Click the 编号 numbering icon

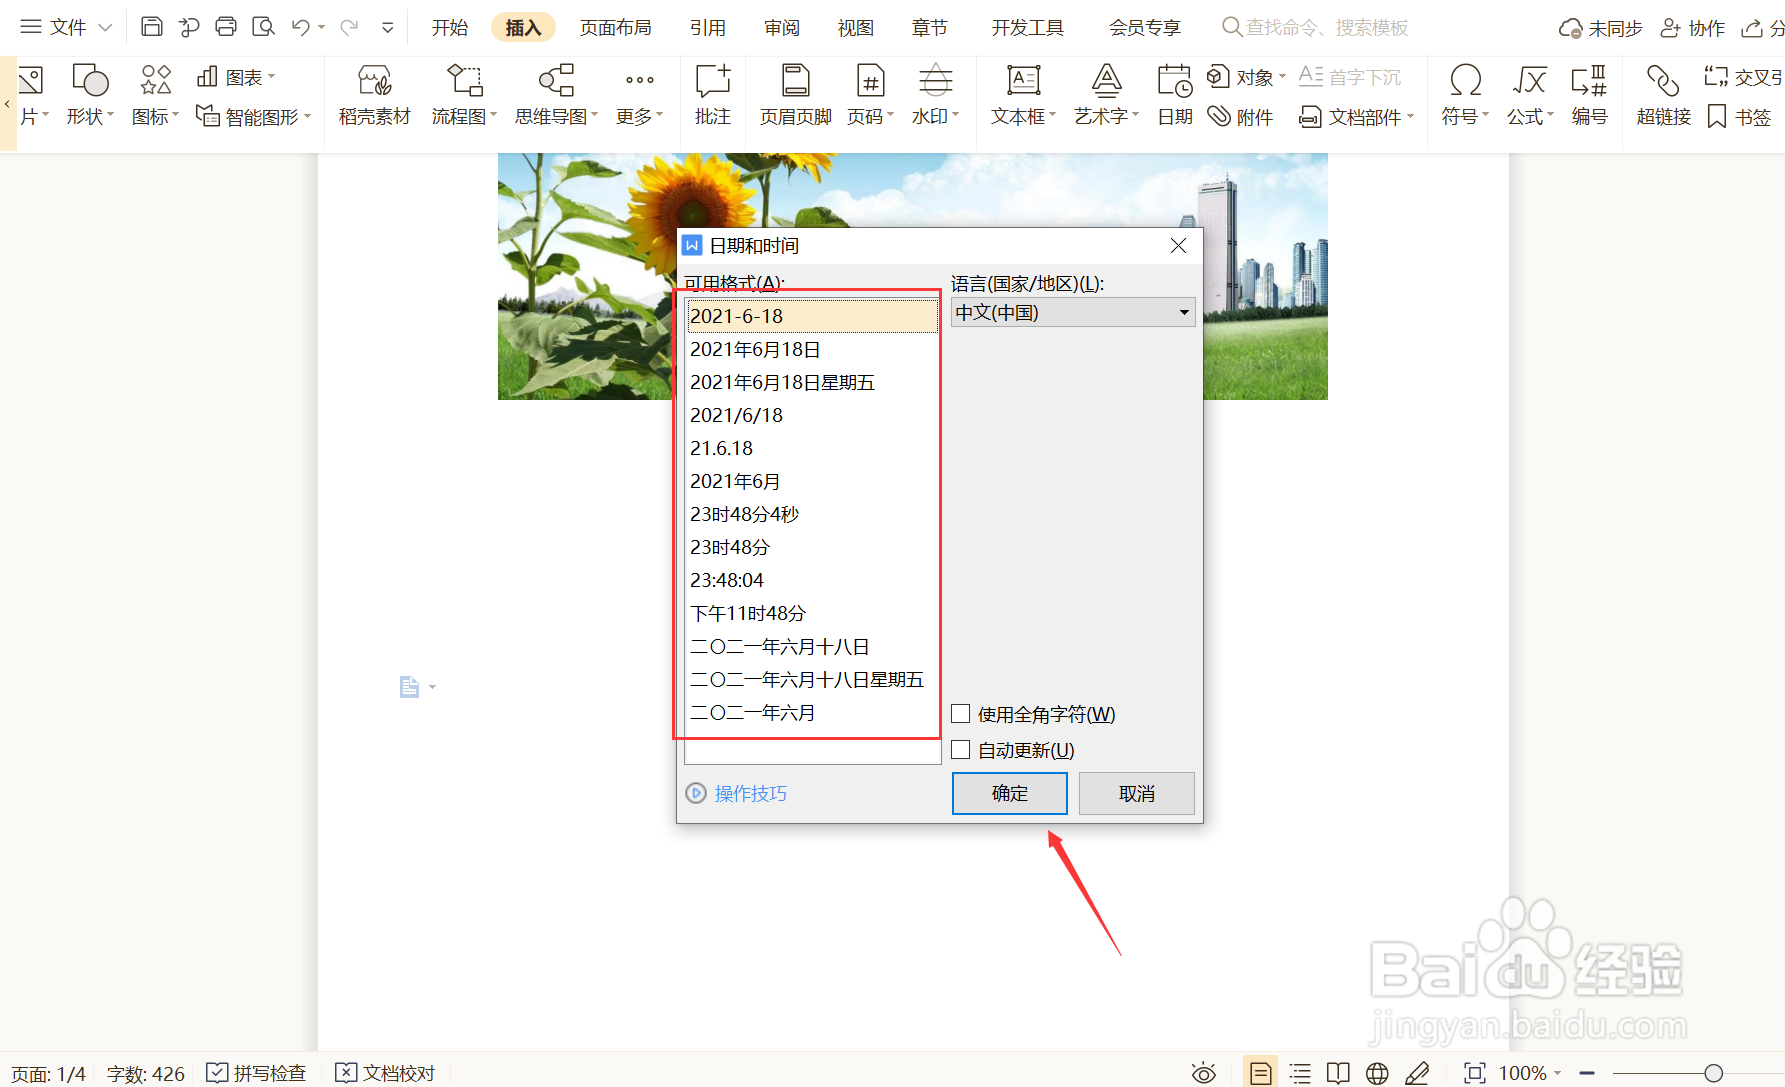1589,96
